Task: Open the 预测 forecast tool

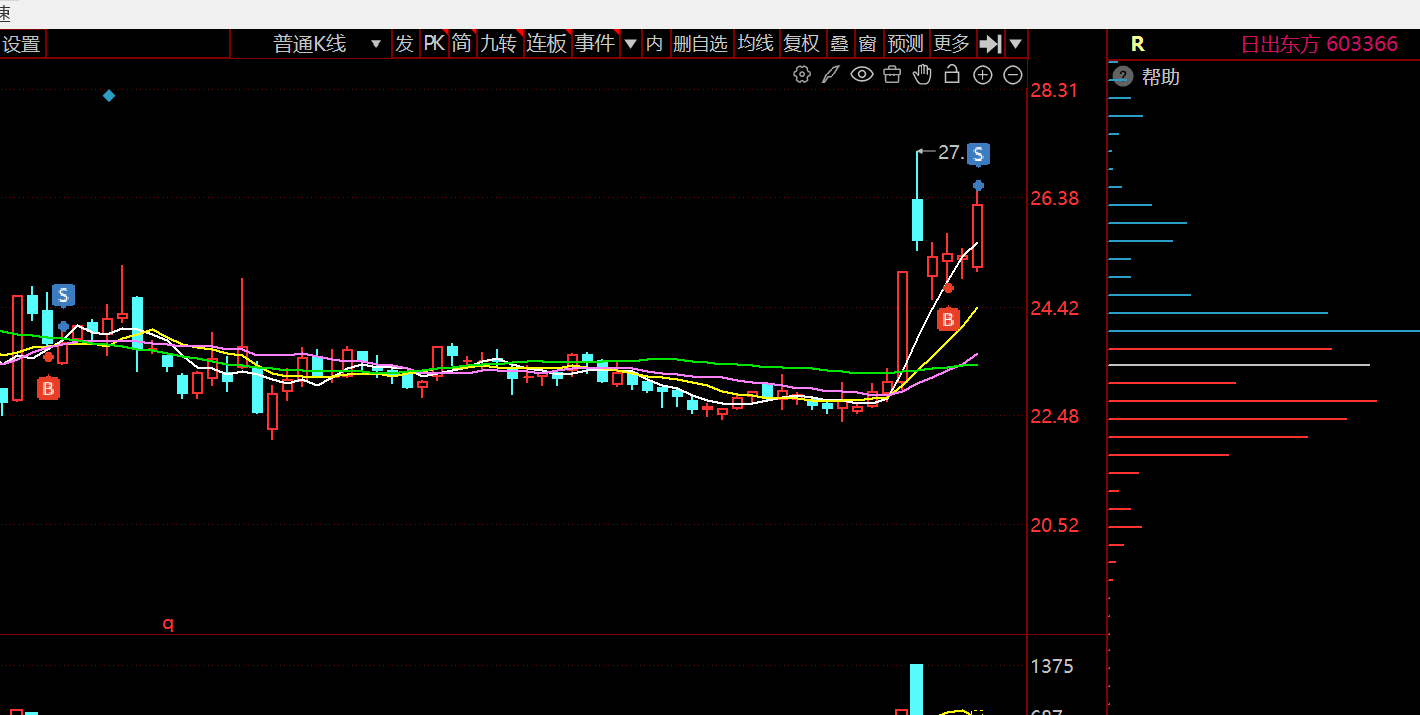Action: 906,44
